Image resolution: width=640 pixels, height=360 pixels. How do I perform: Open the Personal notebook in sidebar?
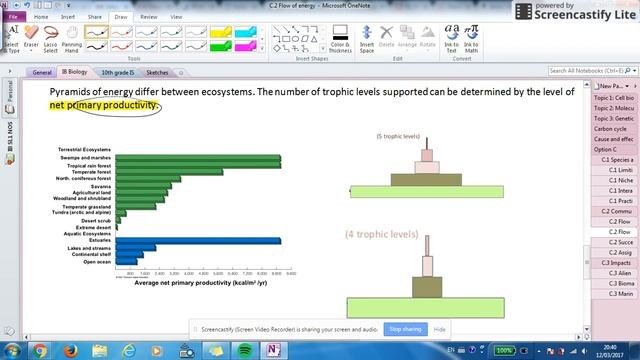[x=10, y=97]
